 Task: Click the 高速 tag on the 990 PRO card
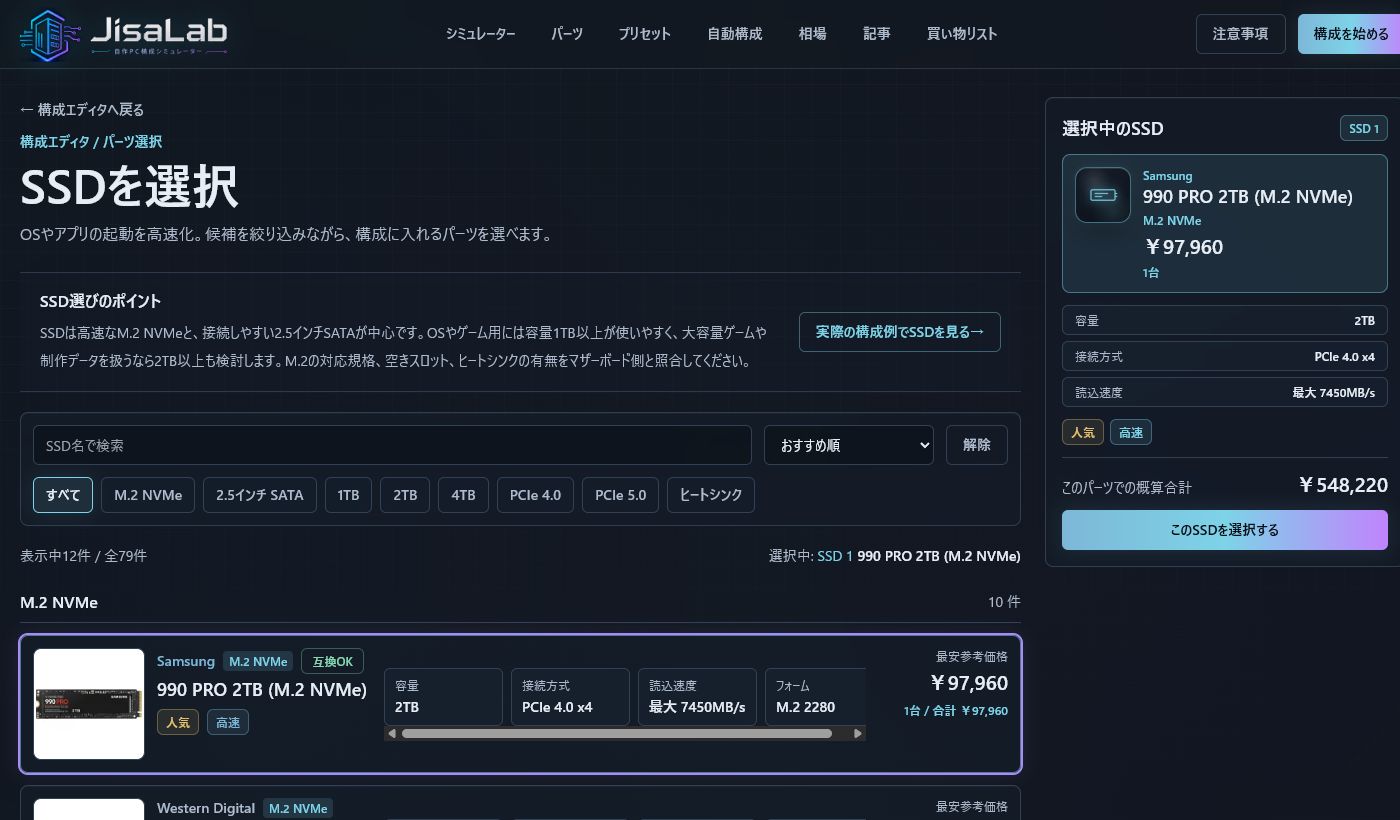tap(228, 722)
